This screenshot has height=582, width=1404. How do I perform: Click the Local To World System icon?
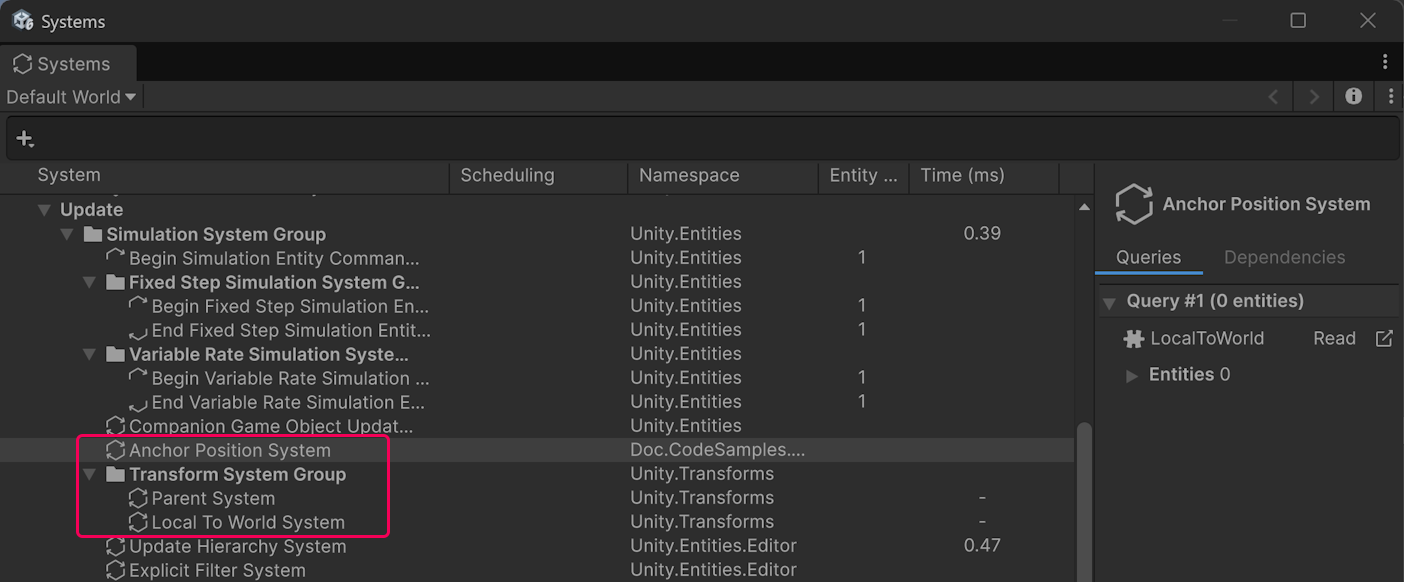138,522
